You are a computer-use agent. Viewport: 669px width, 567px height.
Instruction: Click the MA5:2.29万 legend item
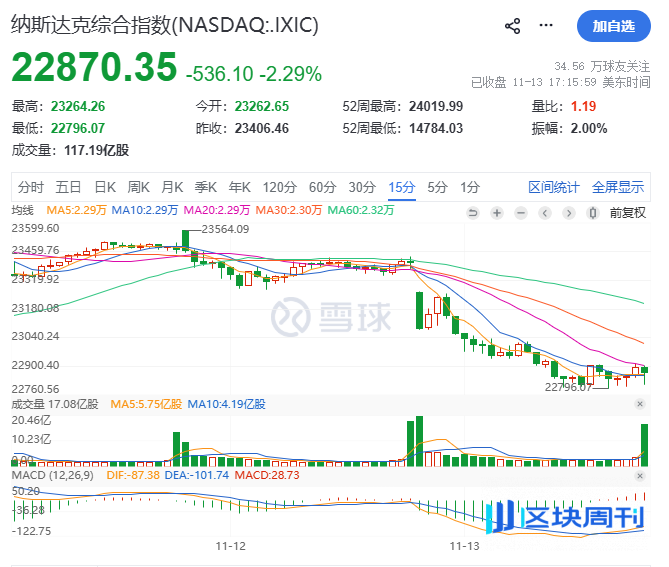coord(76,210)
